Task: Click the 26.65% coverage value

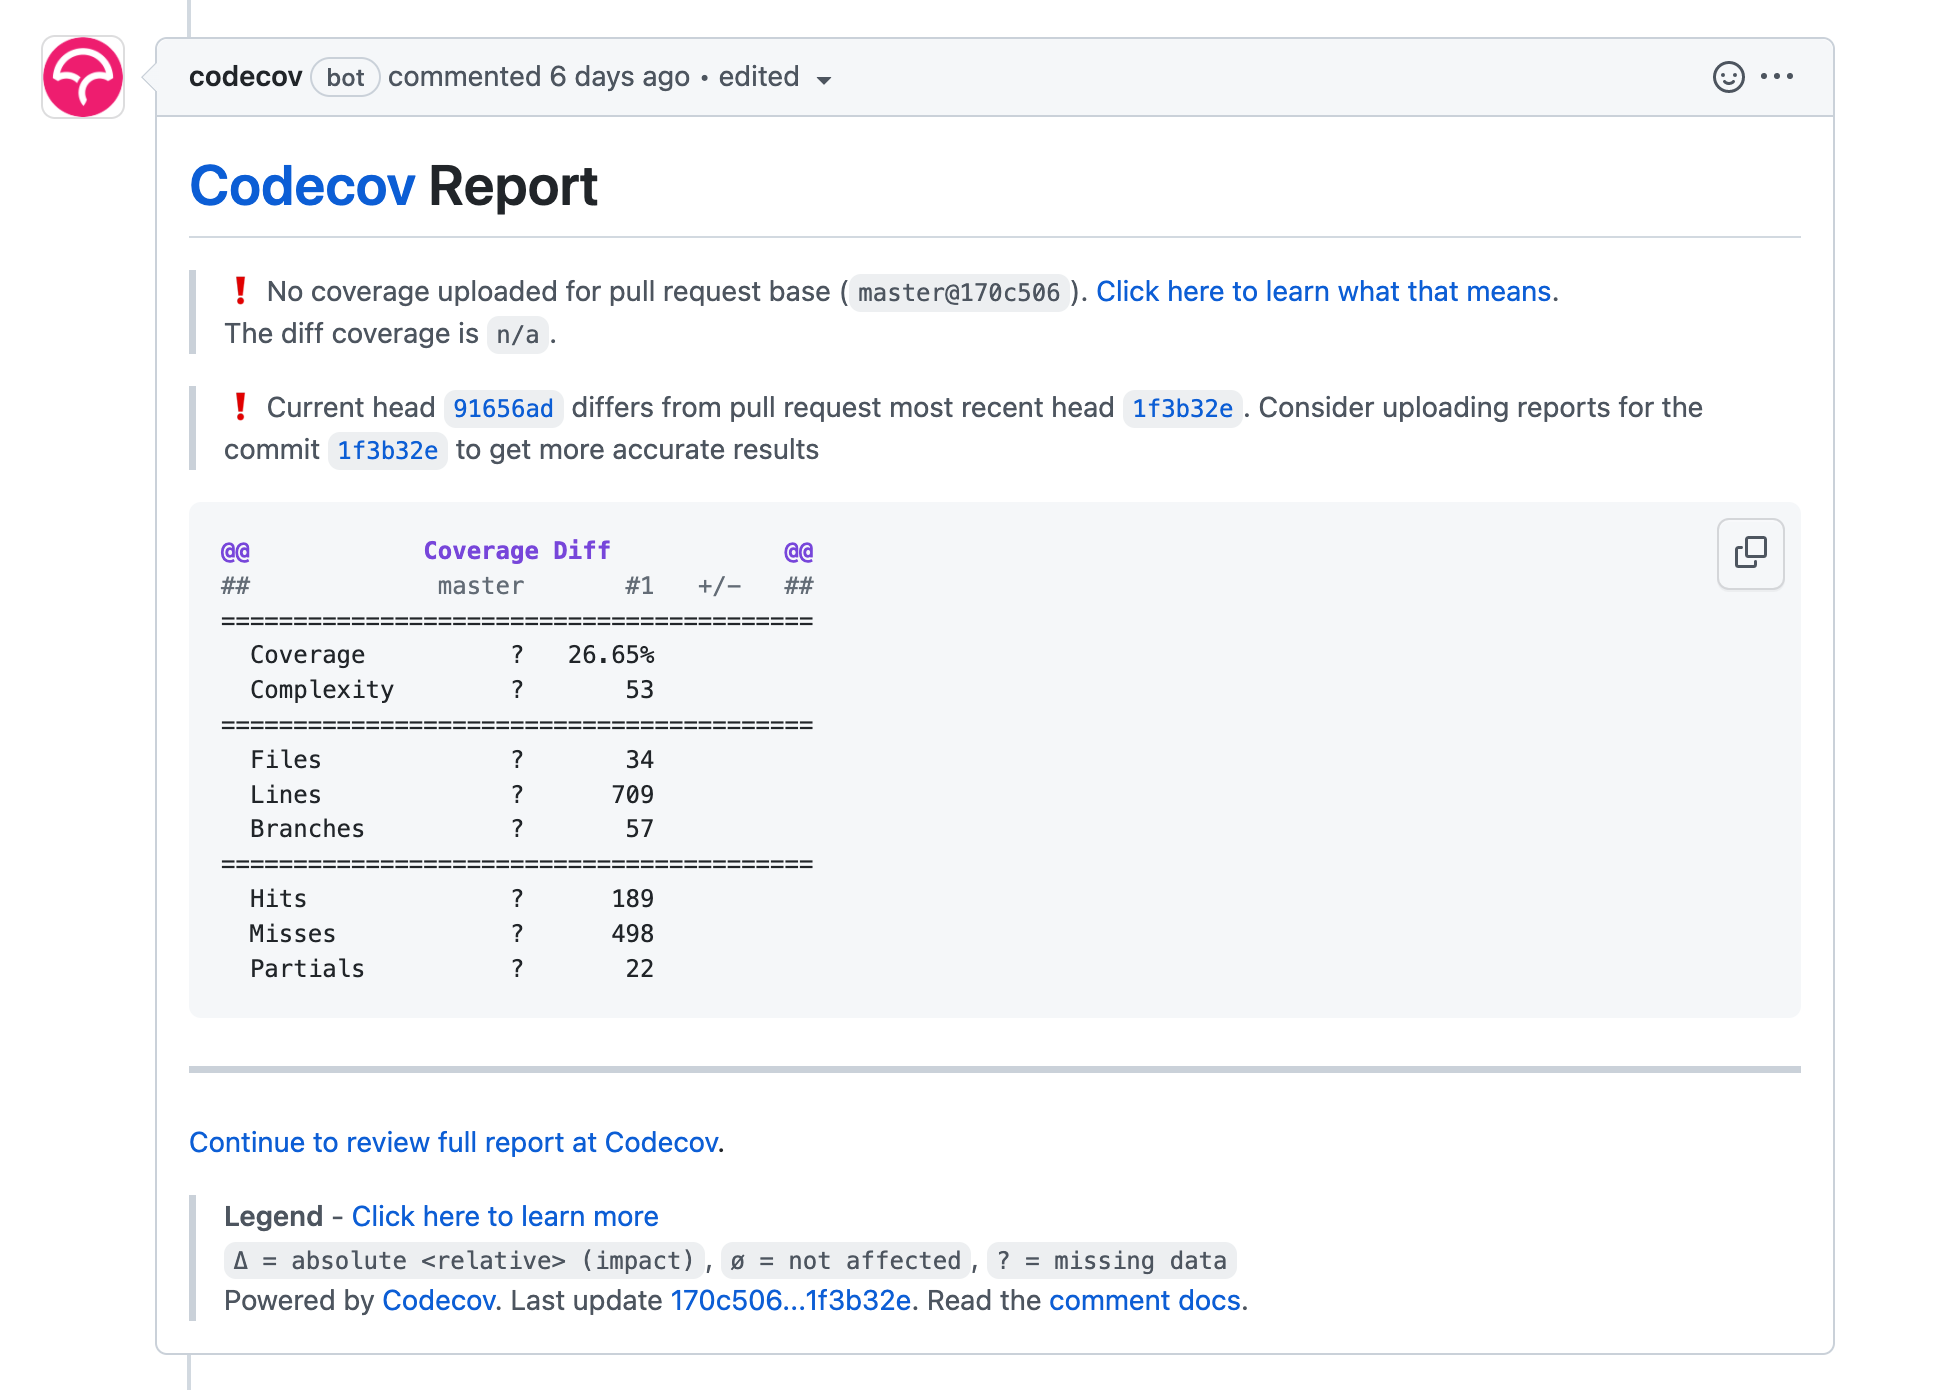Action: pos(610,655)
